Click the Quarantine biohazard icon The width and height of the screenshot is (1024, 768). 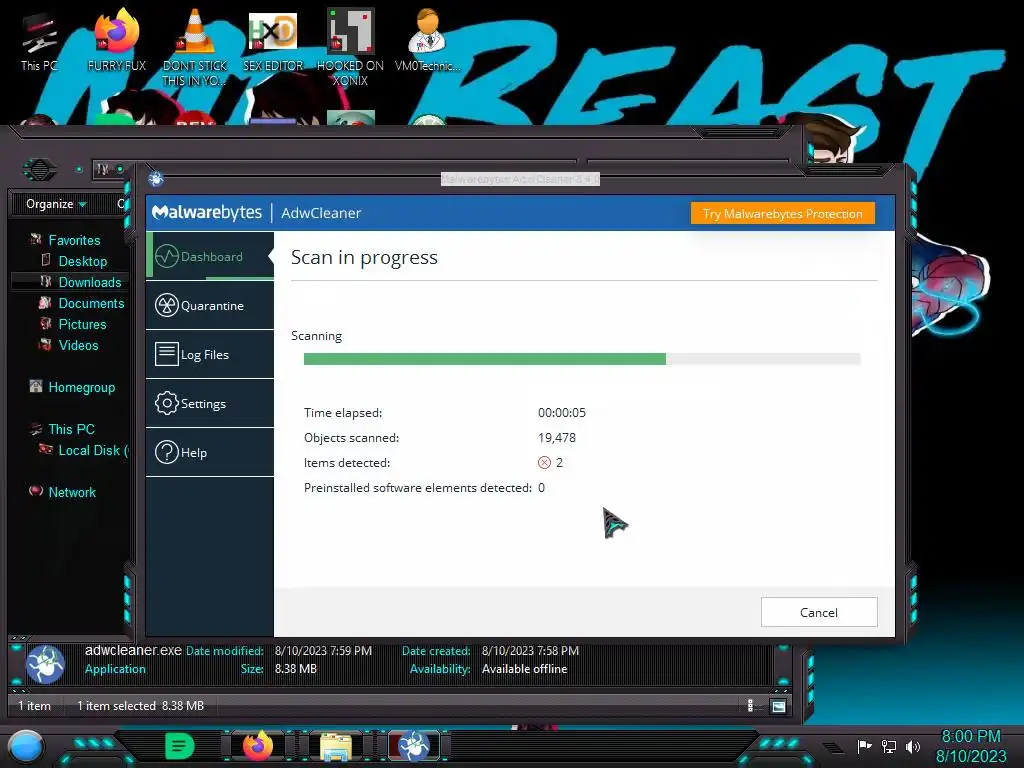tap(167, 305)
